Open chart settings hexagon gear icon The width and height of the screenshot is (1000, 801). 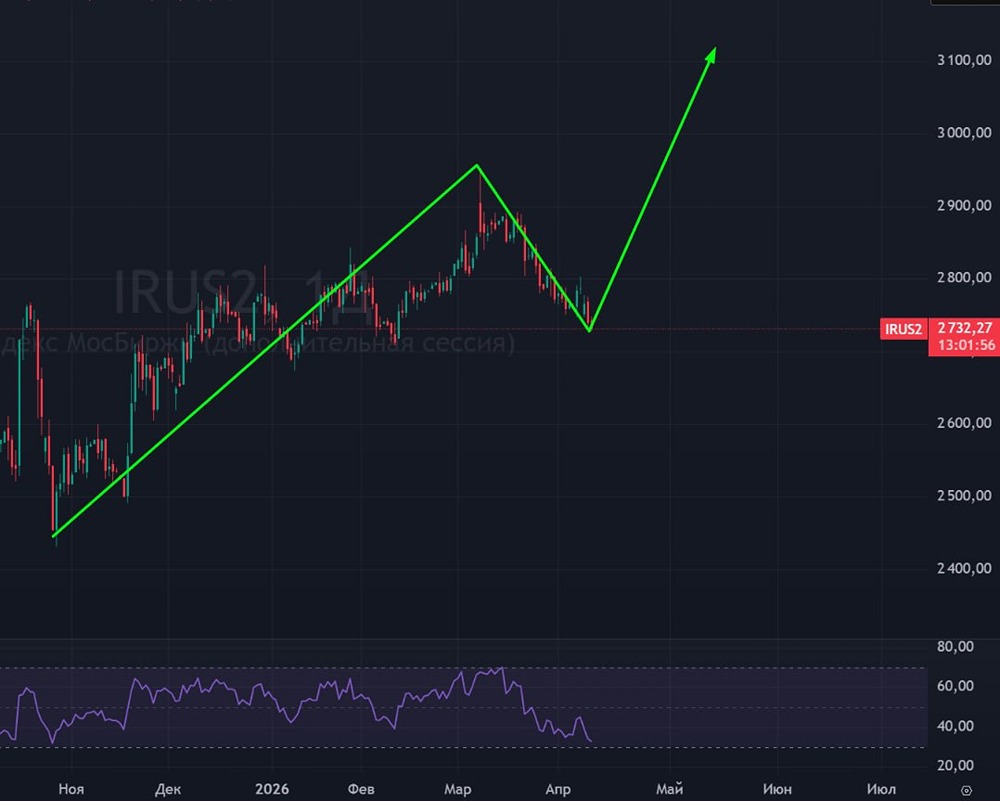click(966, 790)
